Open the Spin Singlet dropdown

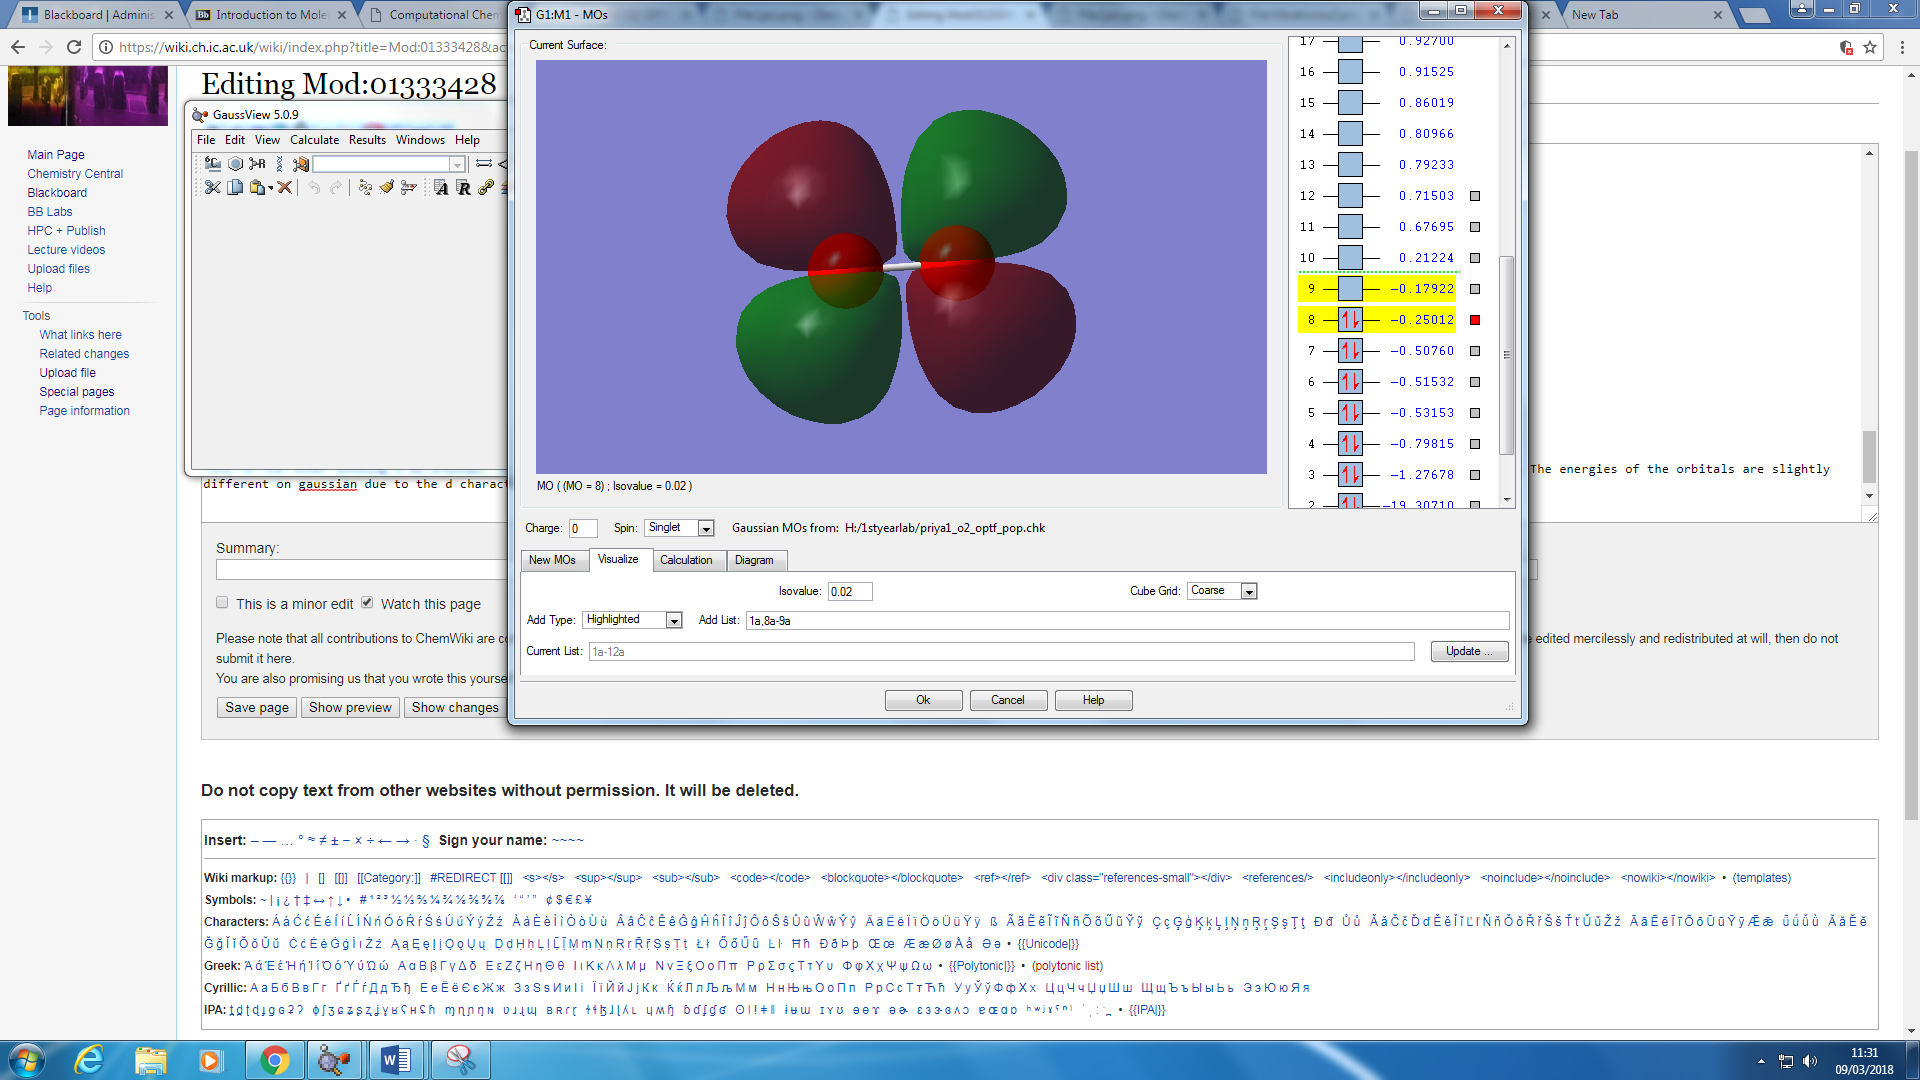706,528
